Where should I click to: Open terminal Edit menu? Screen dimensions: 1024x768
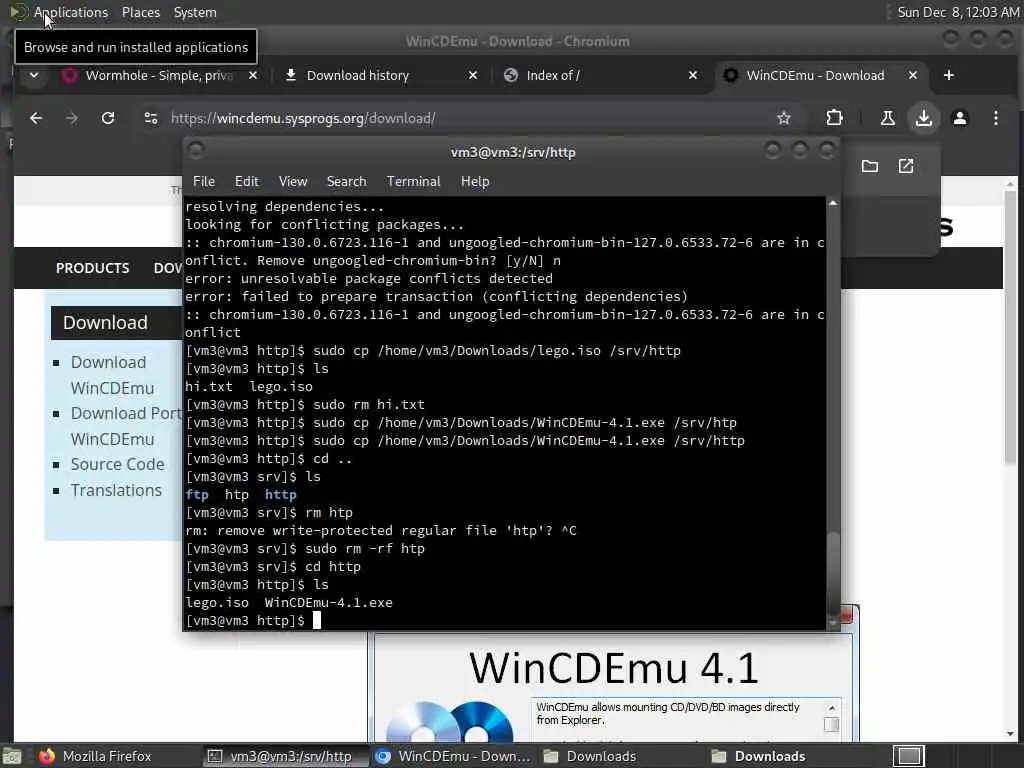tap(246, 182)
